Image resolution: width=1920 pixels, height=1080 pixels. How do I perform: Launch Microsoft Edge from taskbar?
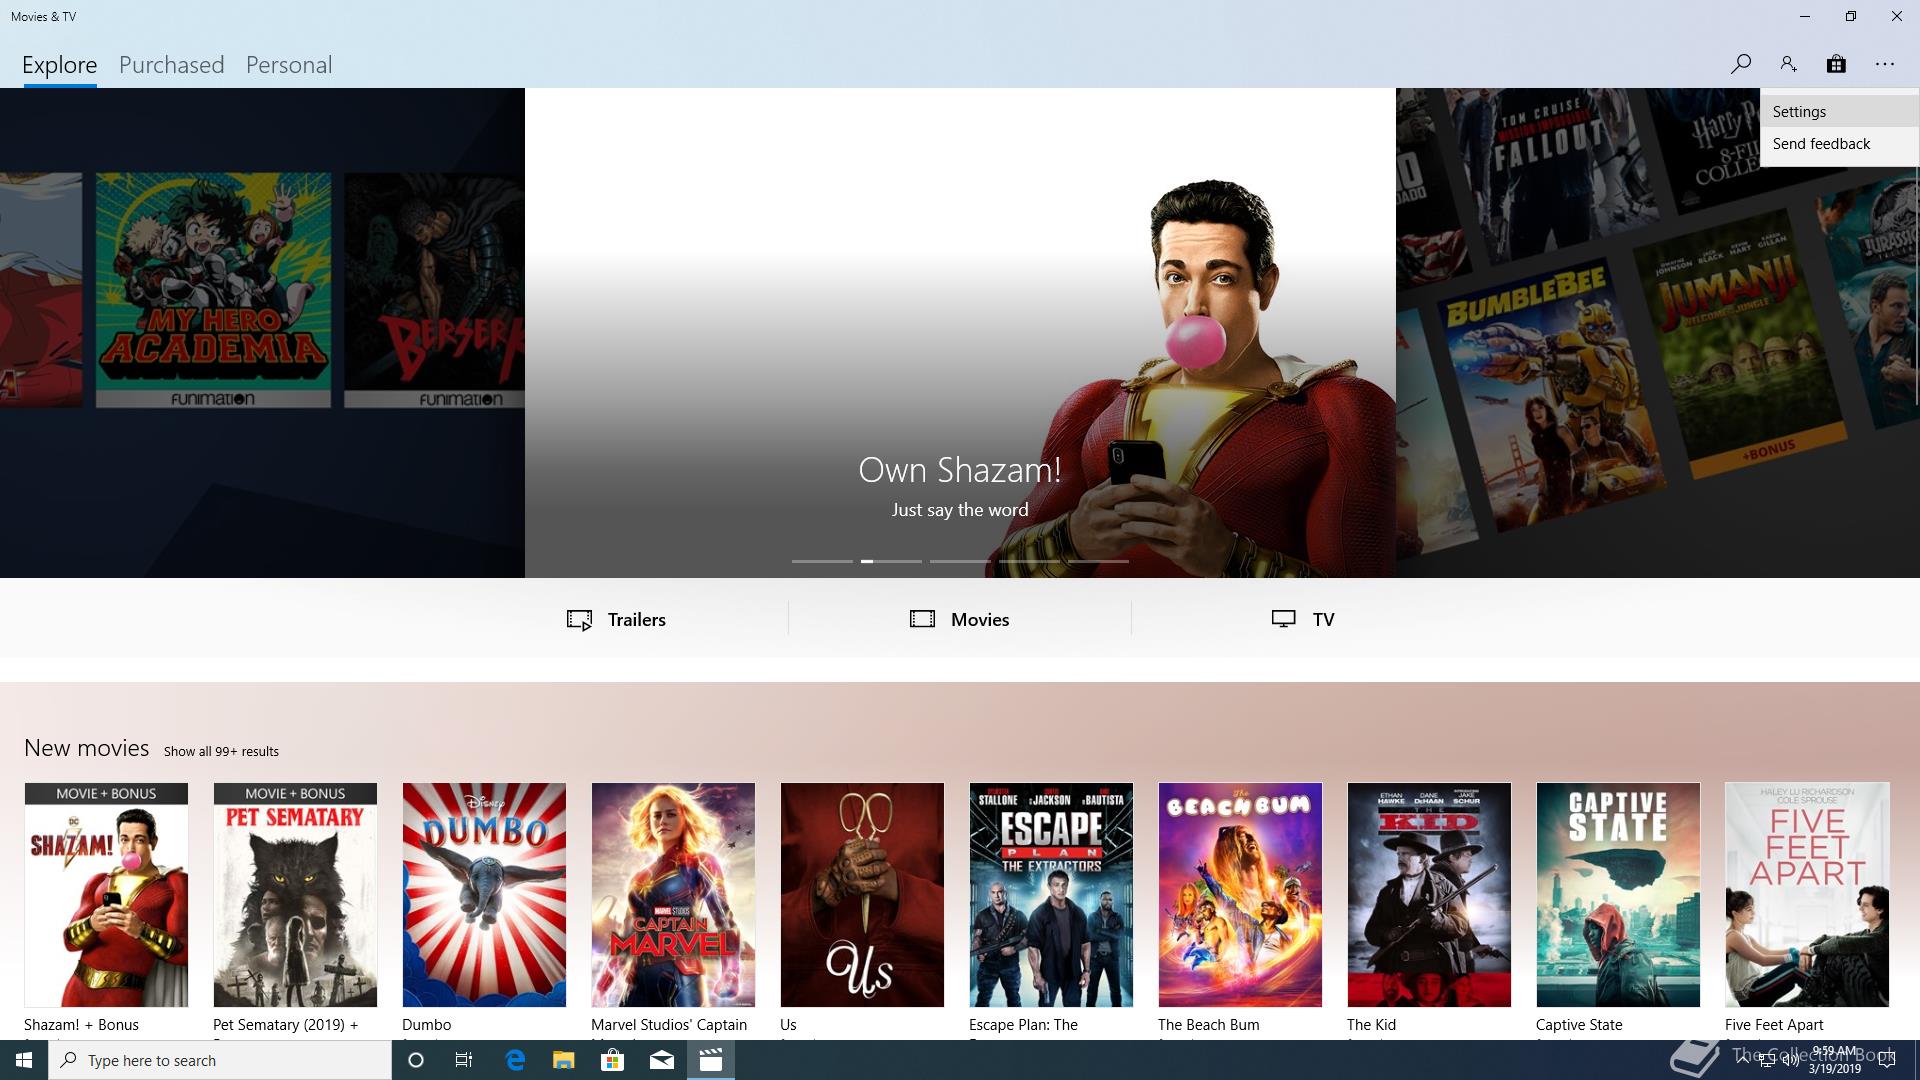(515, 1060)
